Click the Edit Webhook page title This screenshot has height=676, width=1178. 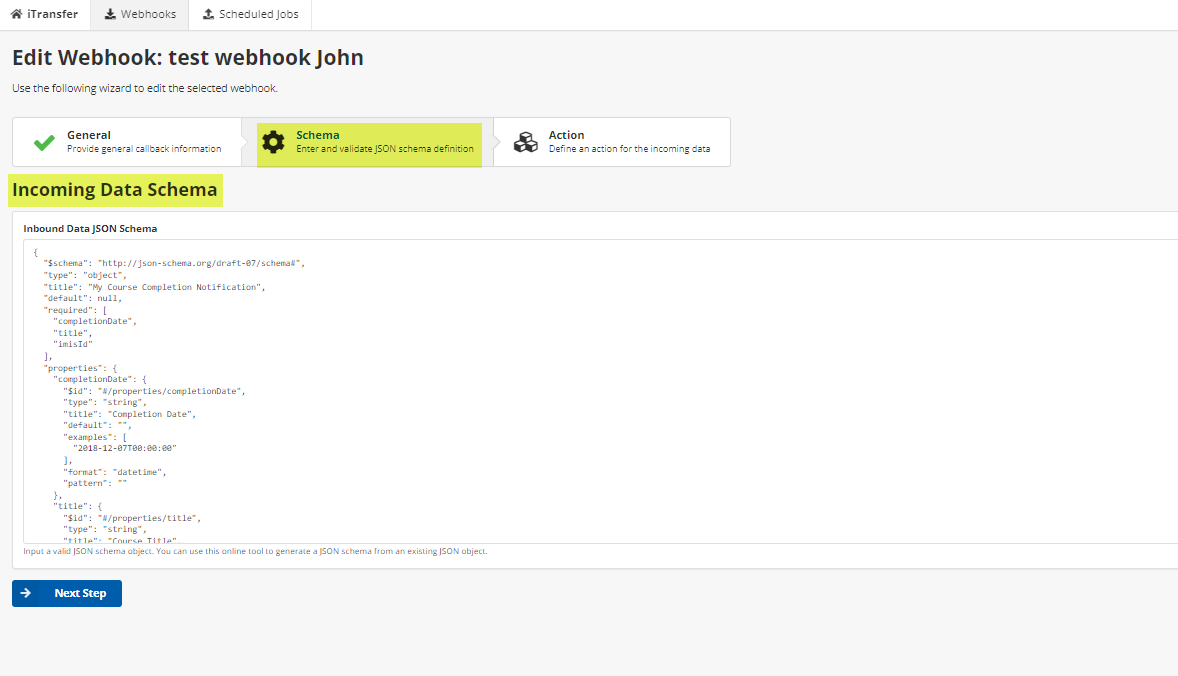(x=187, y=58)
